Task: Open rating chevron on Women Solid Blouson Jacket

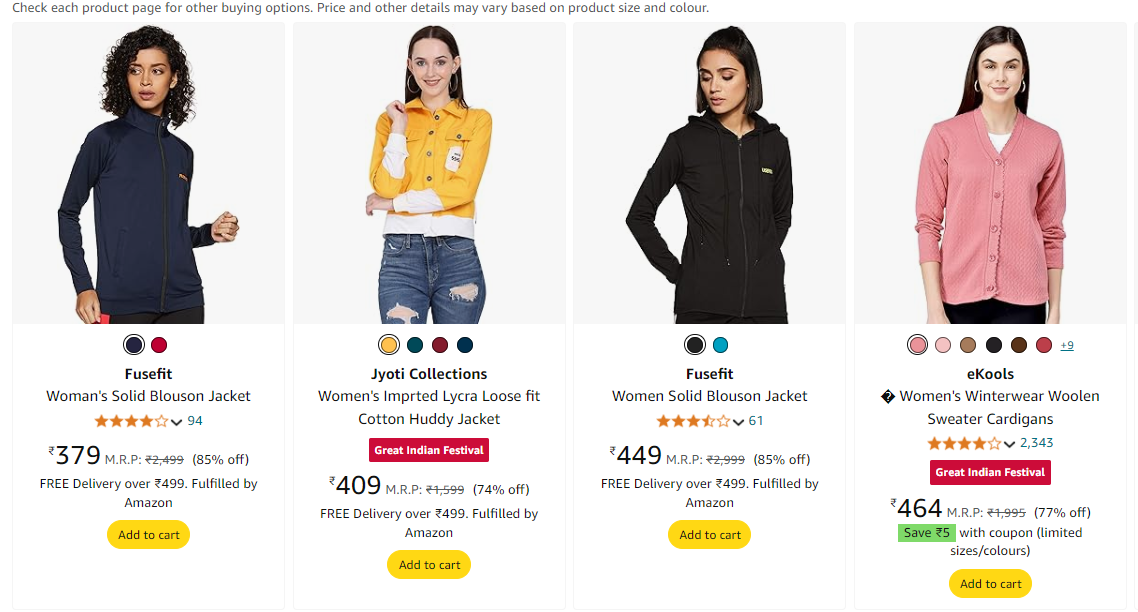Action: (739, 421)
